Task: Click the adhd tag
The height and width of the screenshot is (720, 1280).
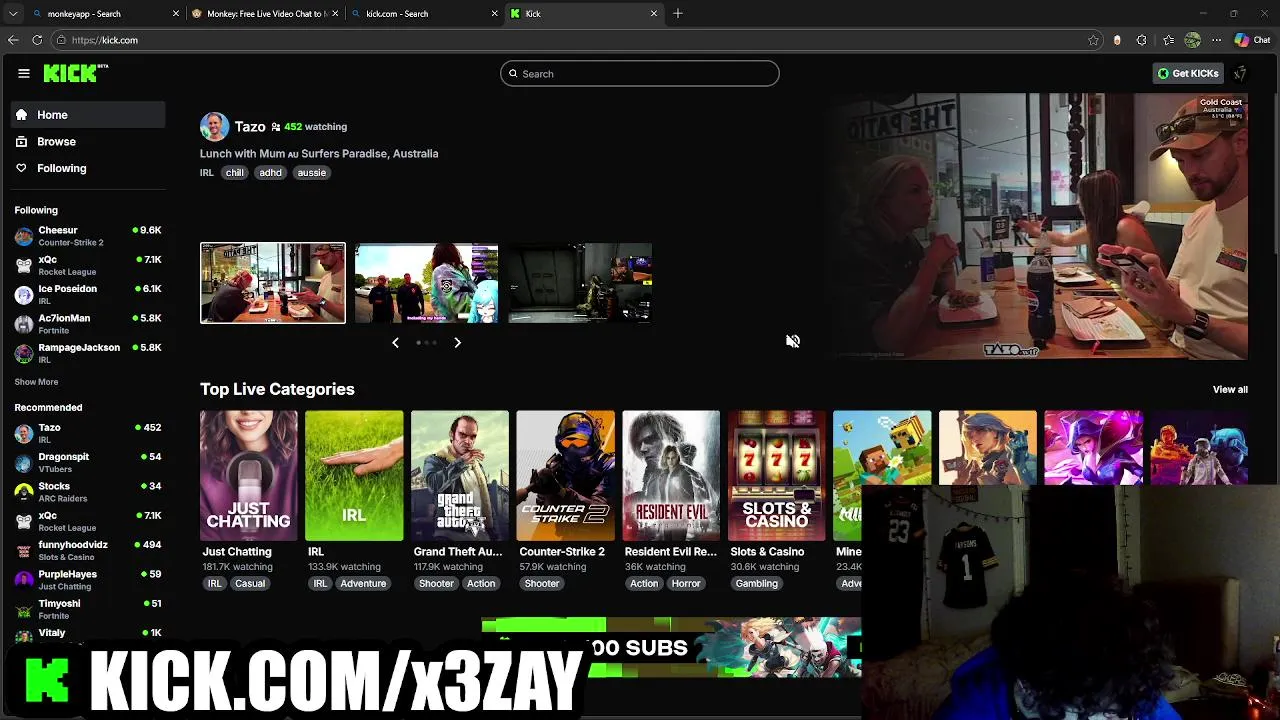Action: tap(270, 173)
